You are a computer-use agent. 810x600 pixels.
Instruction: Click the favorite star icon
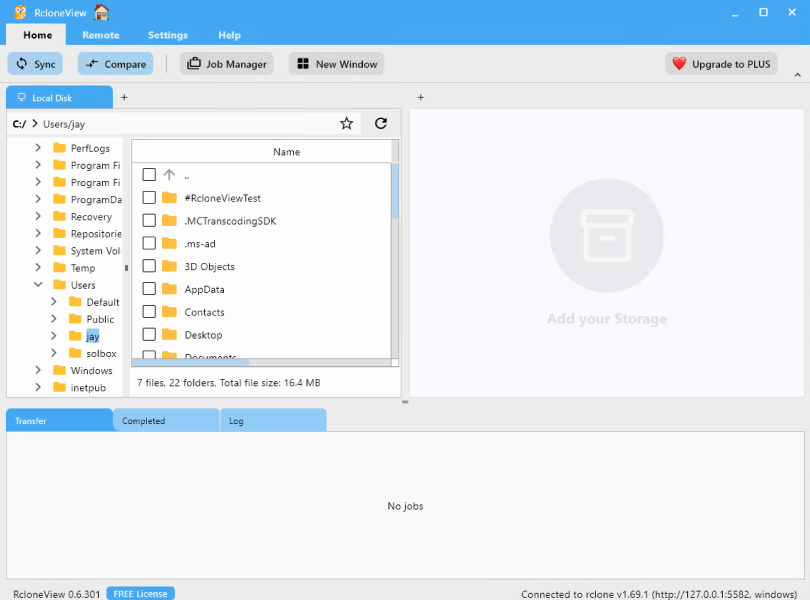(x=346, y=124)
